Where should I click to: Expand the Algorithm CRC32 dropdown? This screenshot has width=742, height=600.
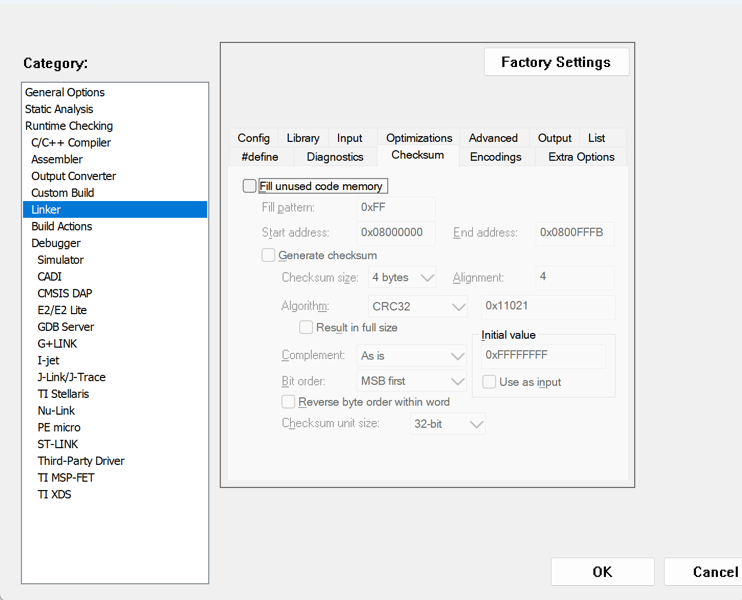pos(418,306)
